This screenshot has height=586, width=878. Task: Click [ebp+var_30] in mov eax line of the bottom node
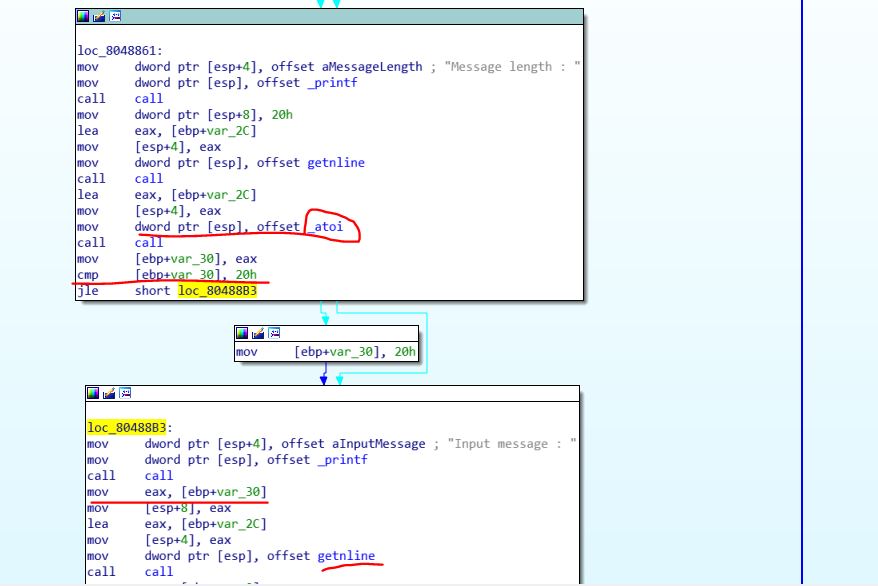click(224, 492)
